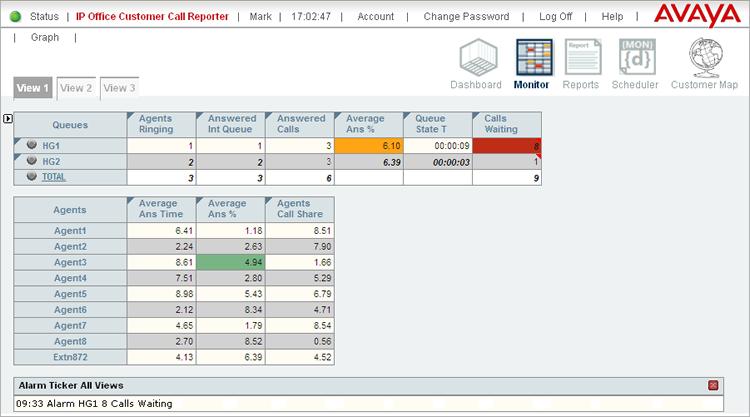Click the HG2 queue status ball
The height and width of the screenshot is (417, 750).
pyautogui.click(x=32, y=160)
